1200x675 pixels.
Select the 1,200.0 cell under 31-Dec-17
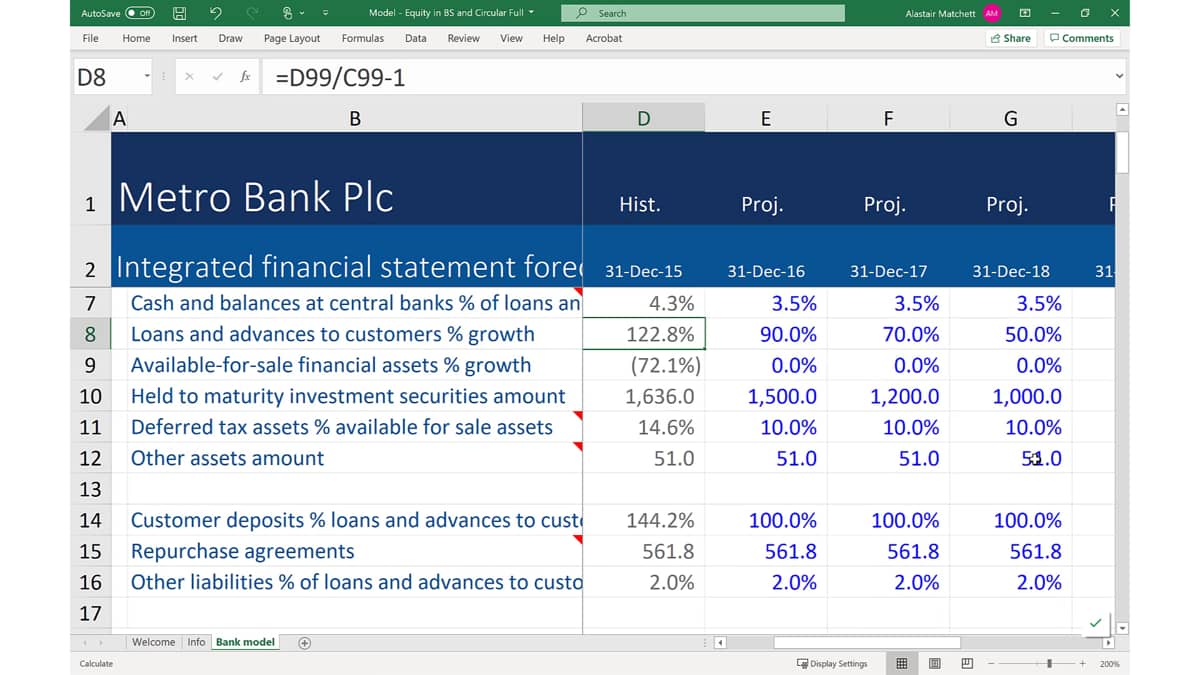(x=888, y=396)
